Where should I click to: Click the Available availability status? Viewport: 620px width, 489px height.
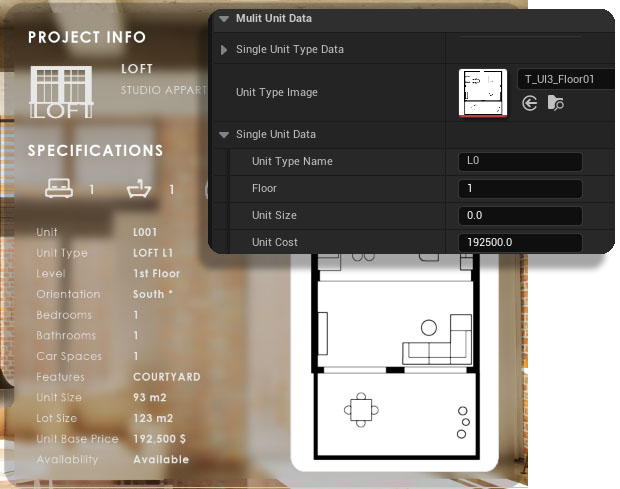(x=161, y=459)
